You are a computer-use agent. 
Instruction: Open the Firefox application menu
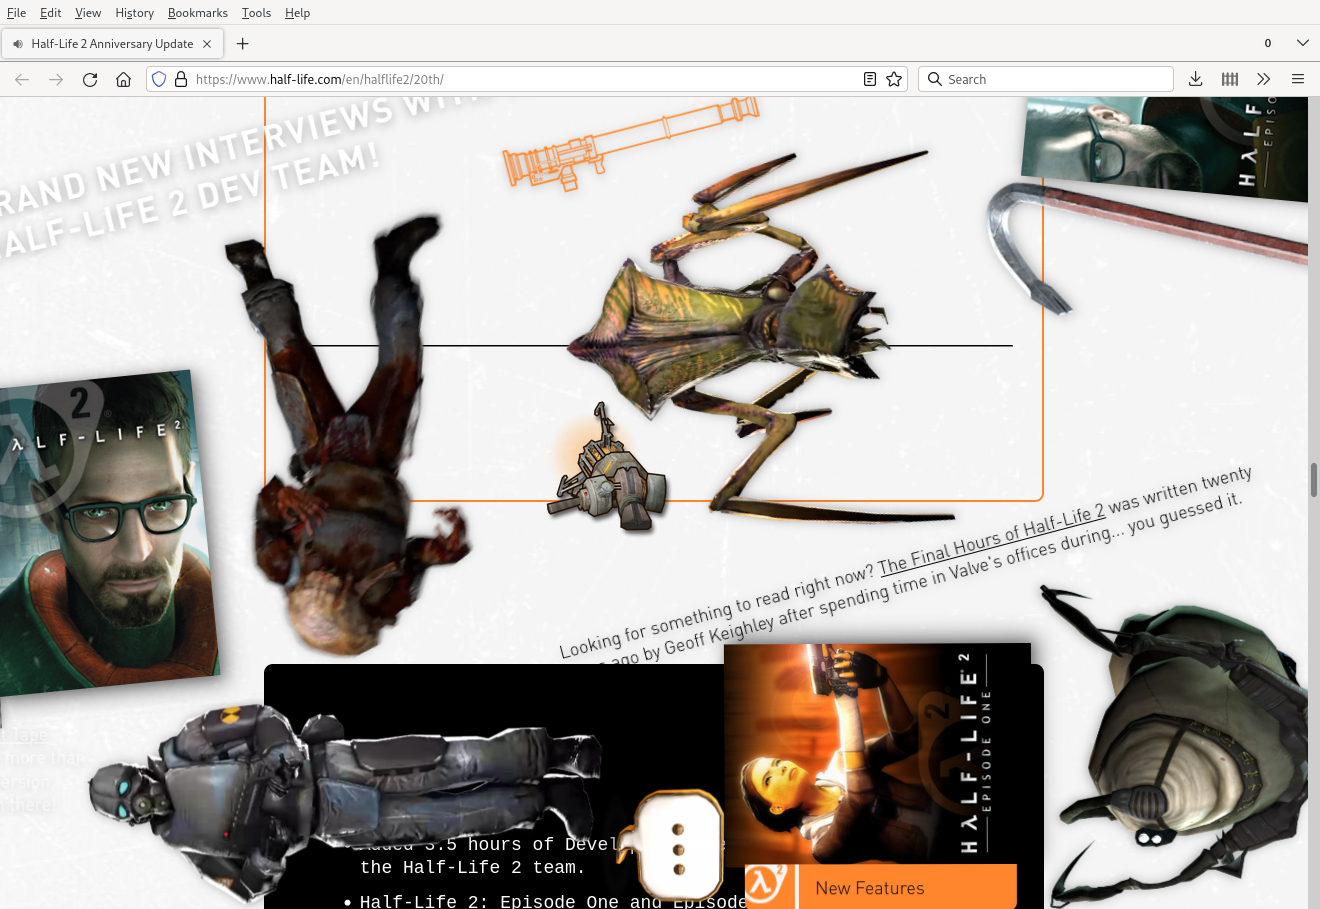click(x=1298, y=79)
